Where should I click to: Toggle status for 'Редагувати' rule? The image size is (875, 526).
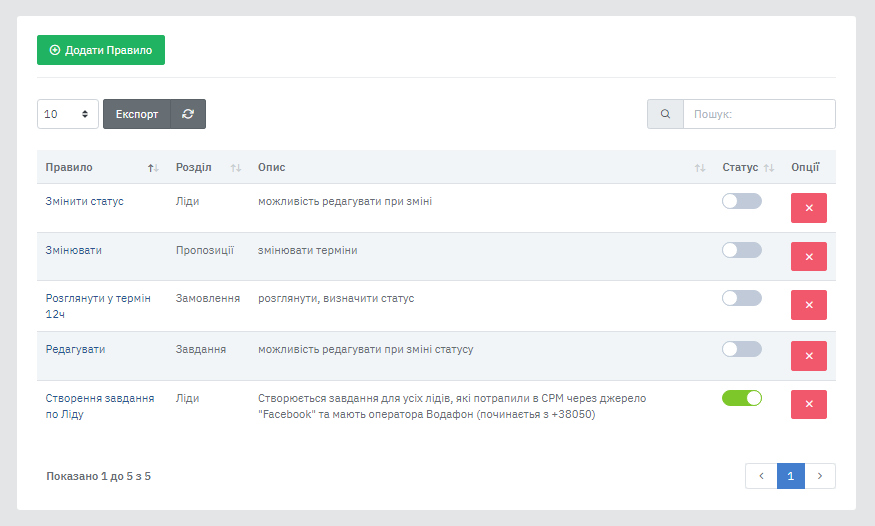tap(741, 349)
